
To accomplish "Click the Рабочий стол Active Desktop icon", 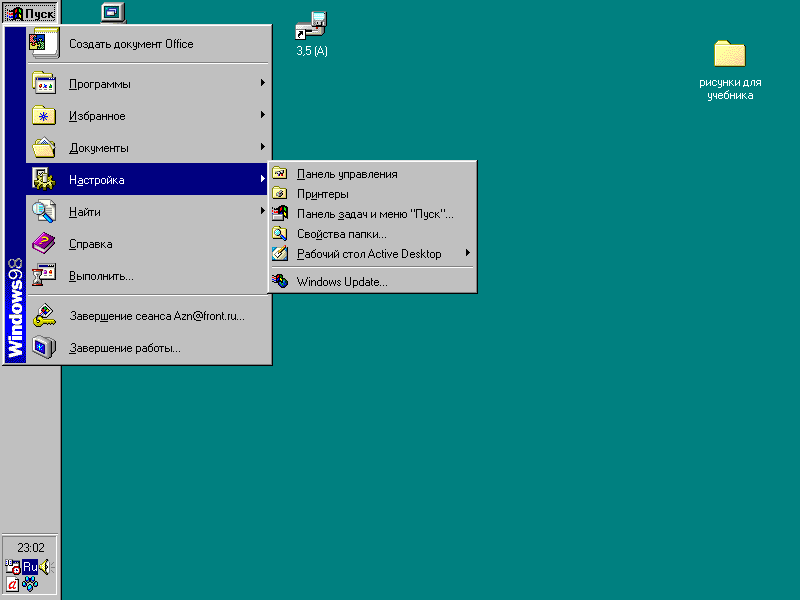I will [x=280, y=253].
